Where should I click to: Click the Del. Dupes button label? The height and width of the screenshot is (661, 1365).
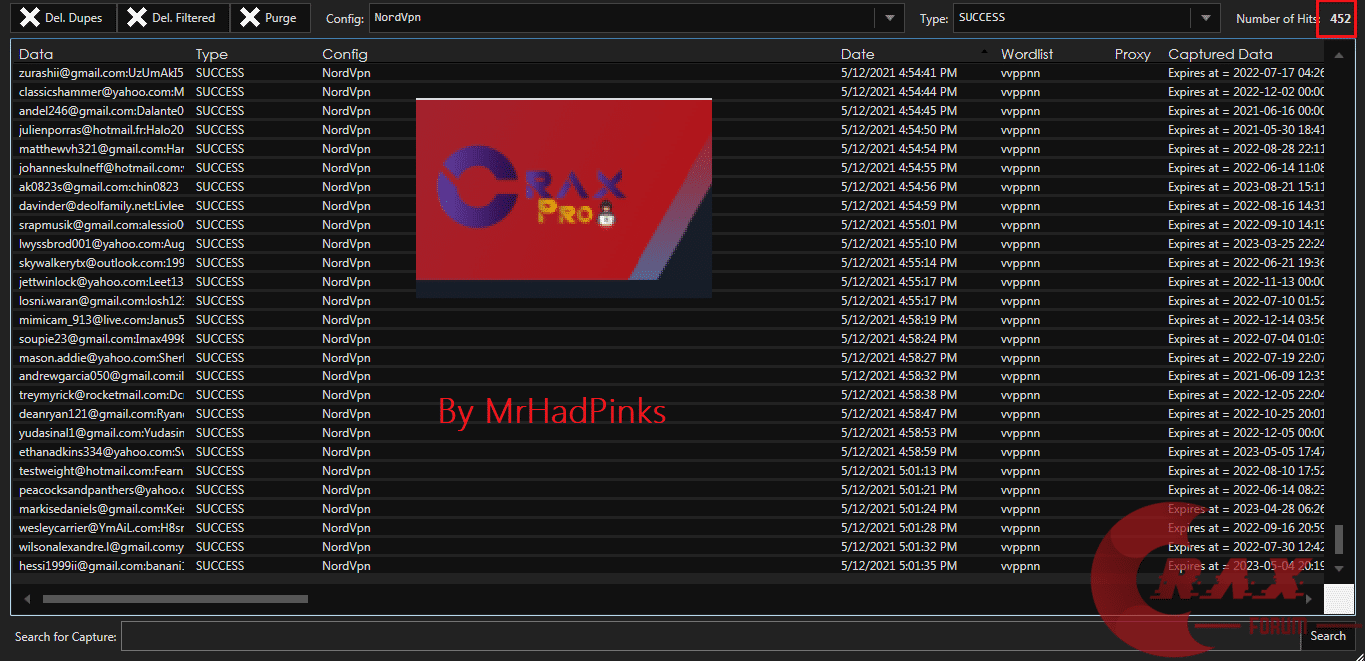pos(73,18)
